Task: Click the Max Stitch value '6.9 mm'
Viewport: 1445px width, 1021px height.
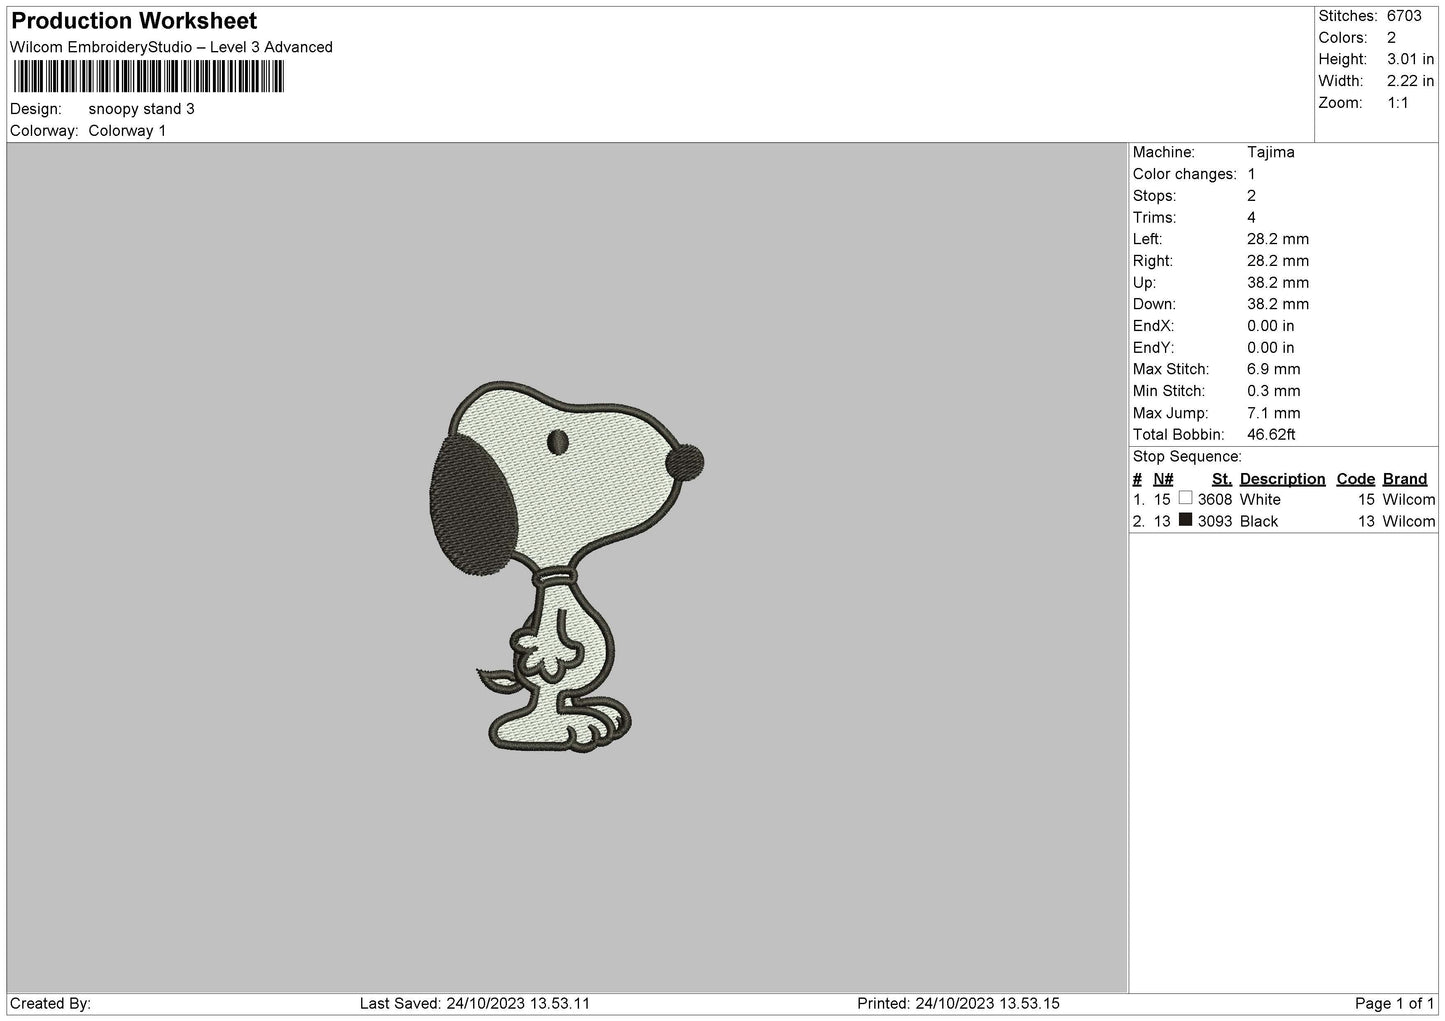Action: [1274, 370]
